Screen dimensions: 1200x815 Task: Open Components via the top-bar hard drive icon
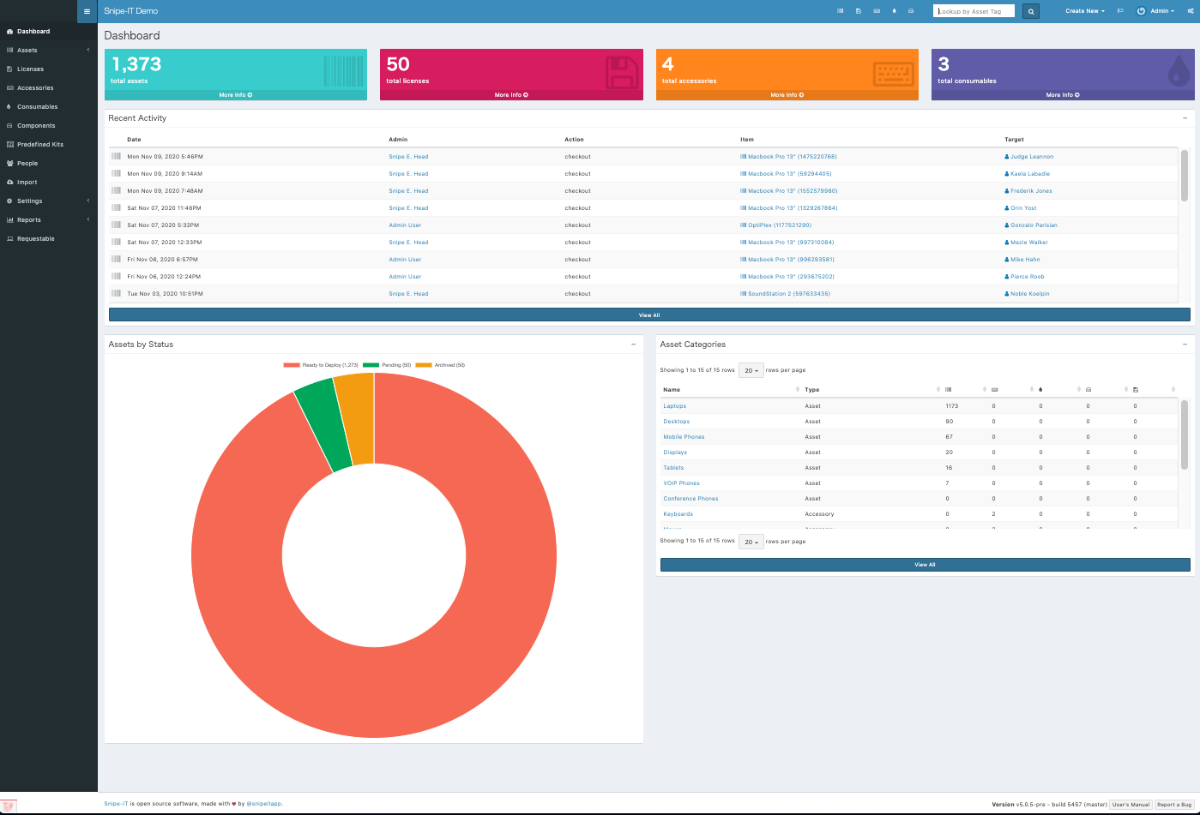point(911,11)
